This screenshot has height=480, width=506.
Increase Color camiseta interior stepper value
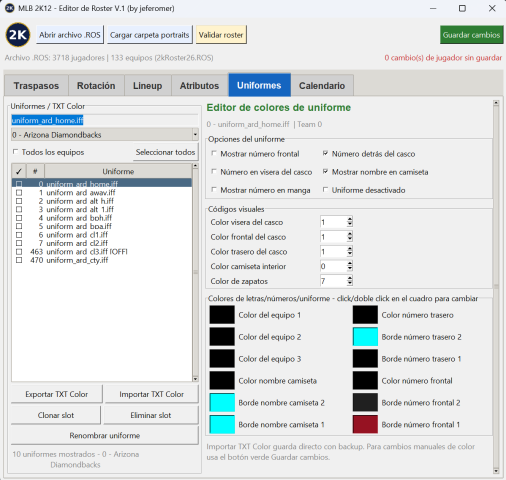(x=349, y=264)
